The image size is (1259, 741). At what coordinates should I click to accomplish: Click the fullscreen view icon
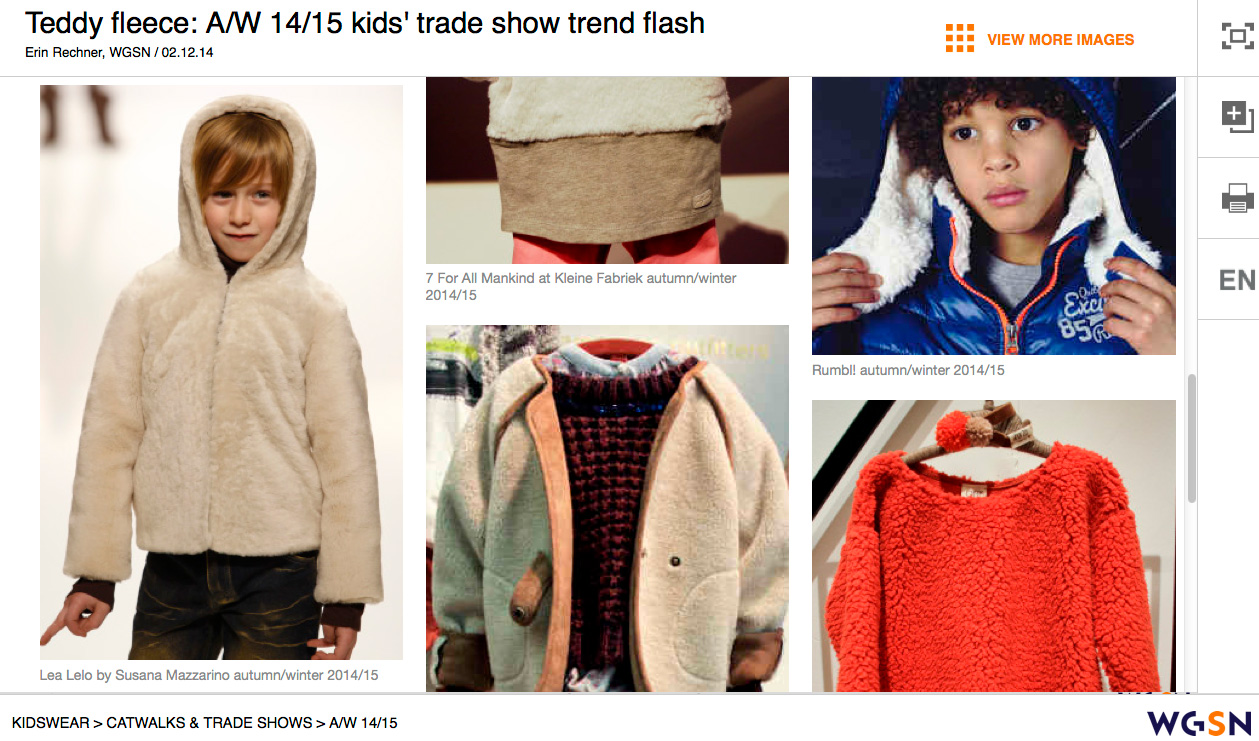pos(1237,37)
